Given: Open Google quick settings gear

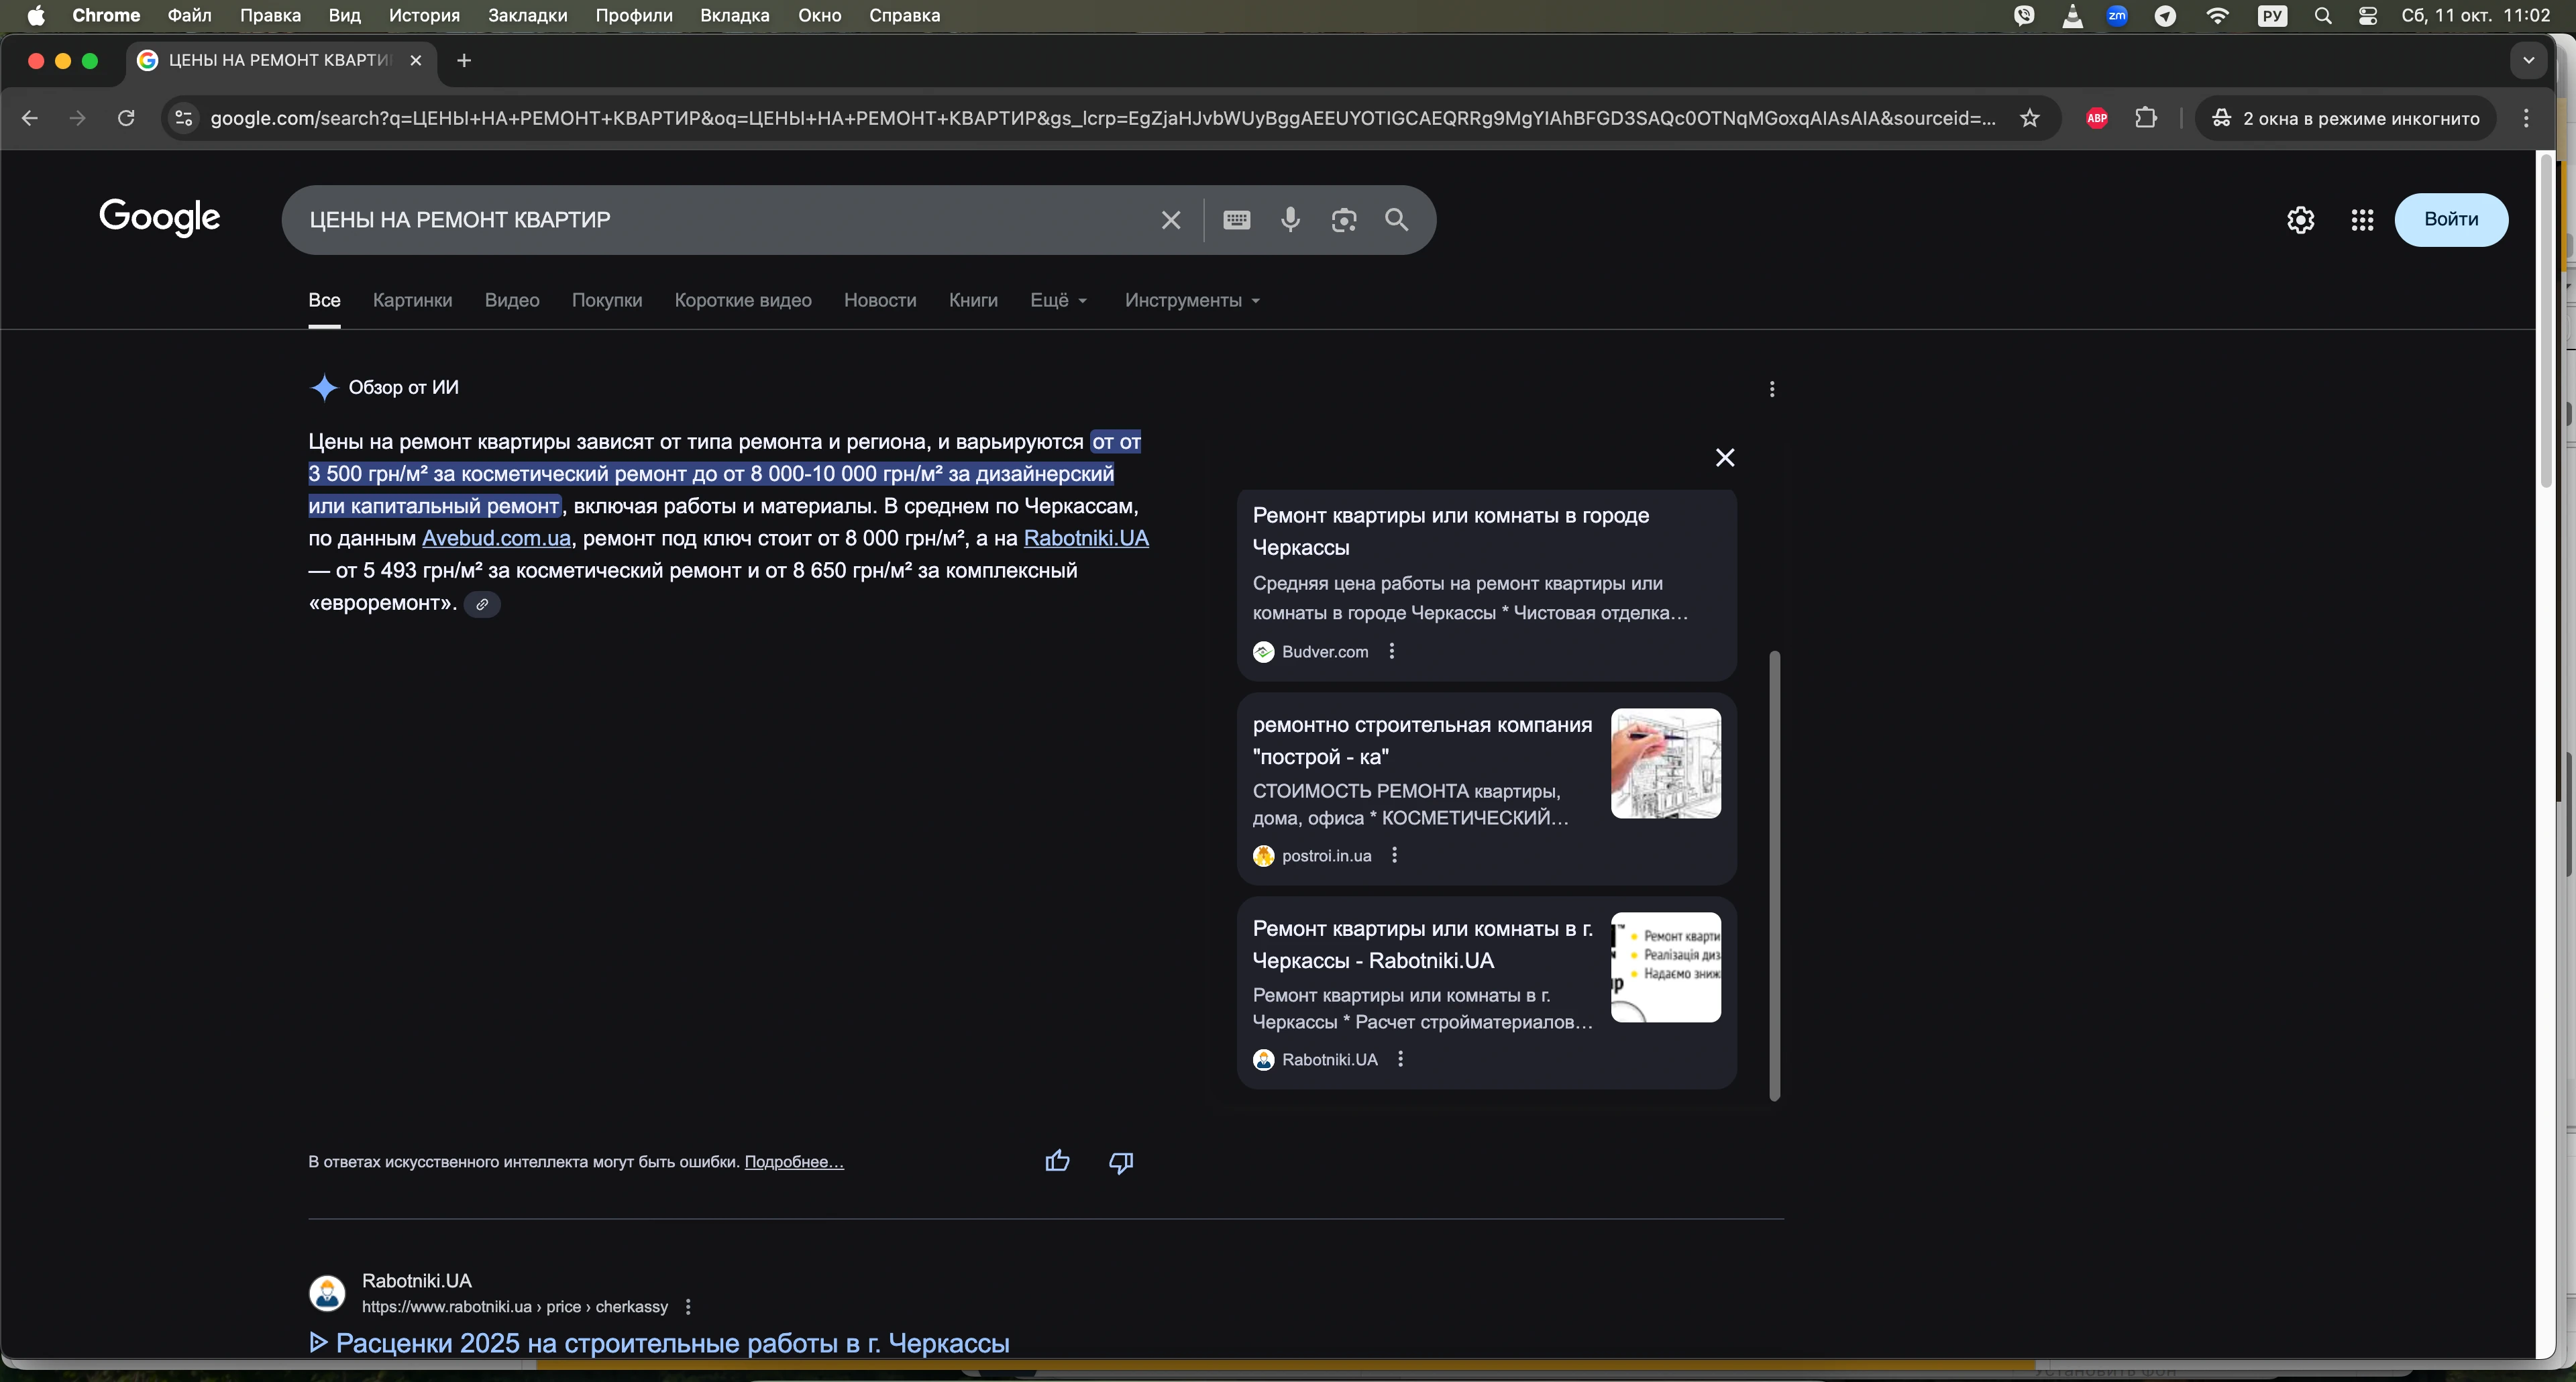Looking at the screenshot, I should (x=2300, y=220).
